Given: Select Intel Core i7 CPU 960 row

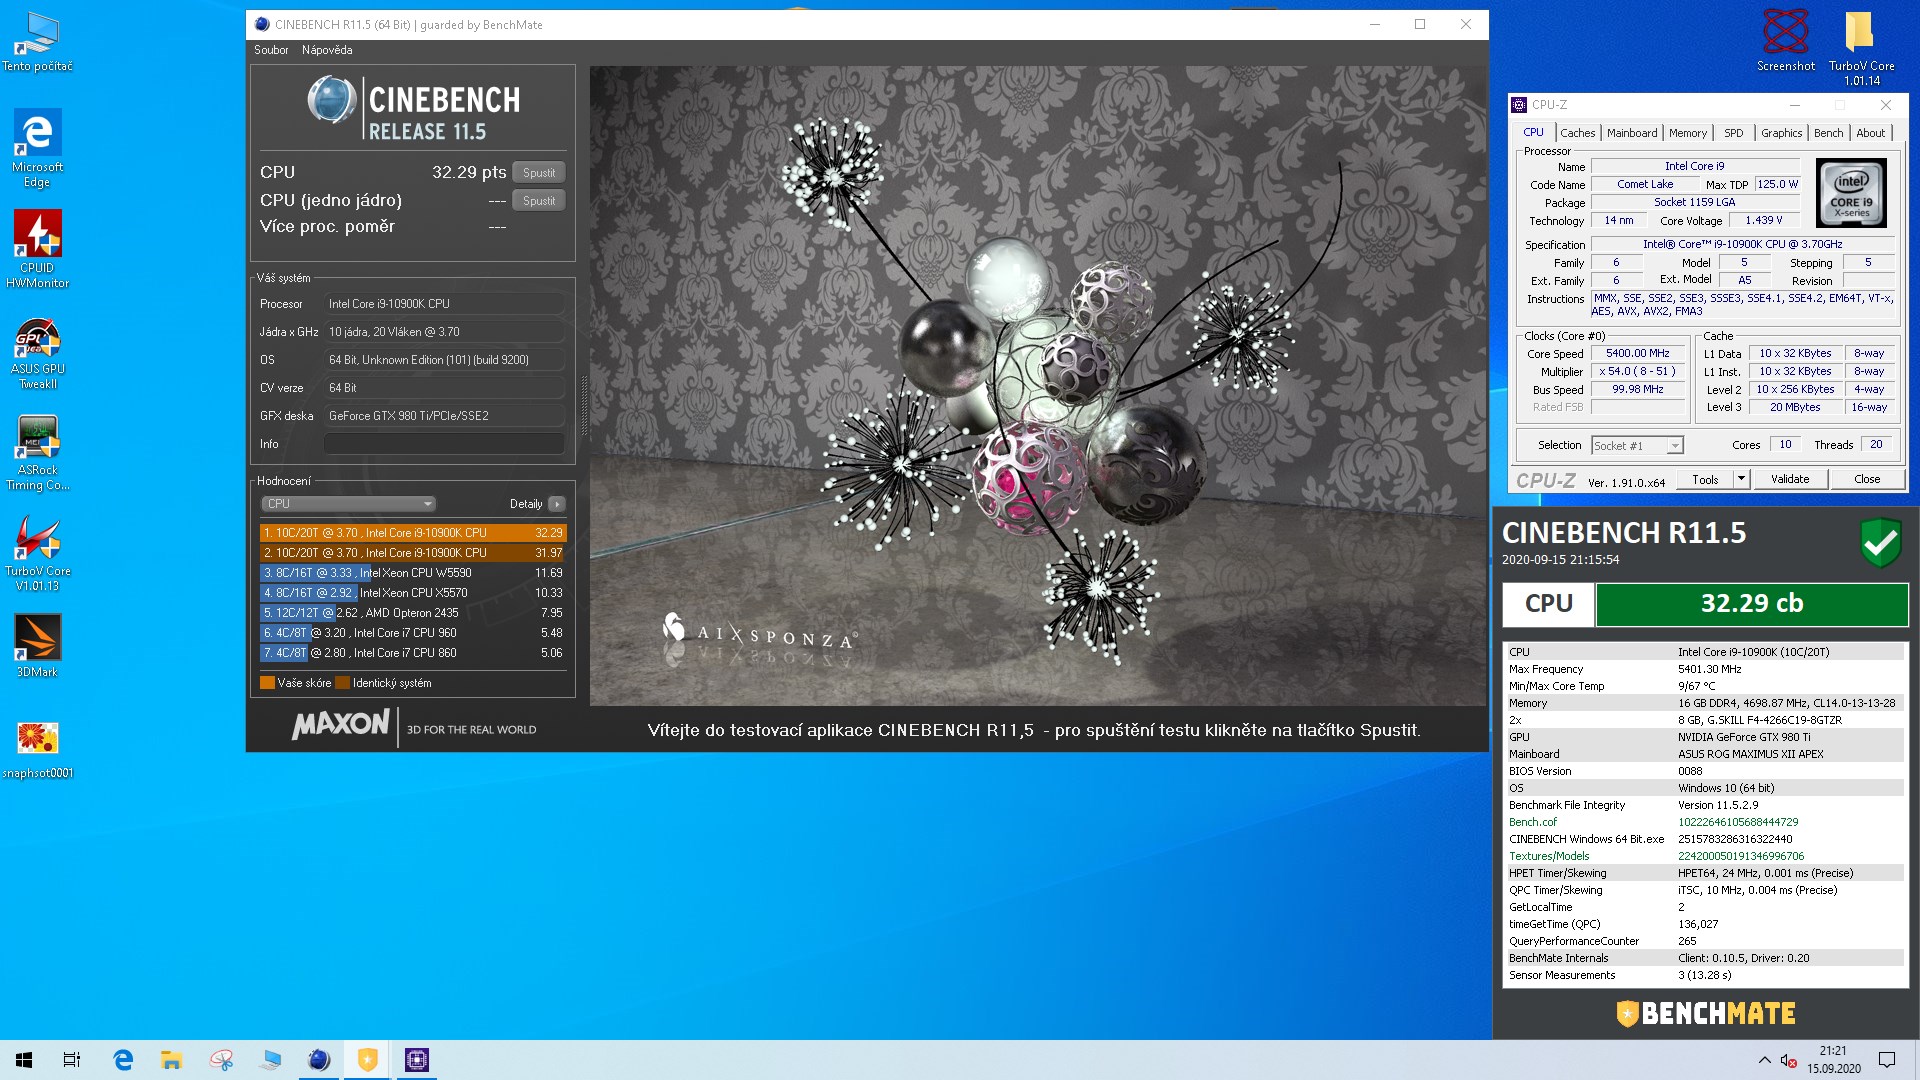Looking at the screenshot, I should [x=413, y=633].
